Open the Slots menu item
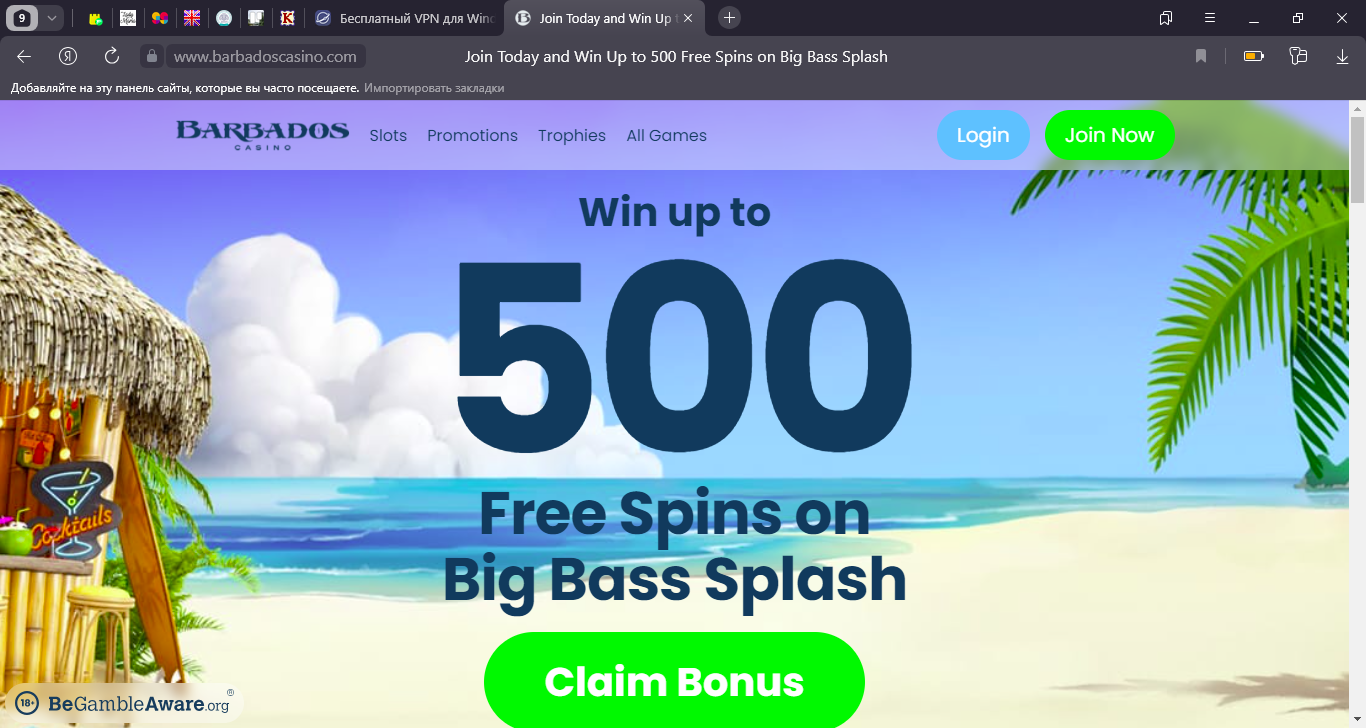 tap(388, 136)
